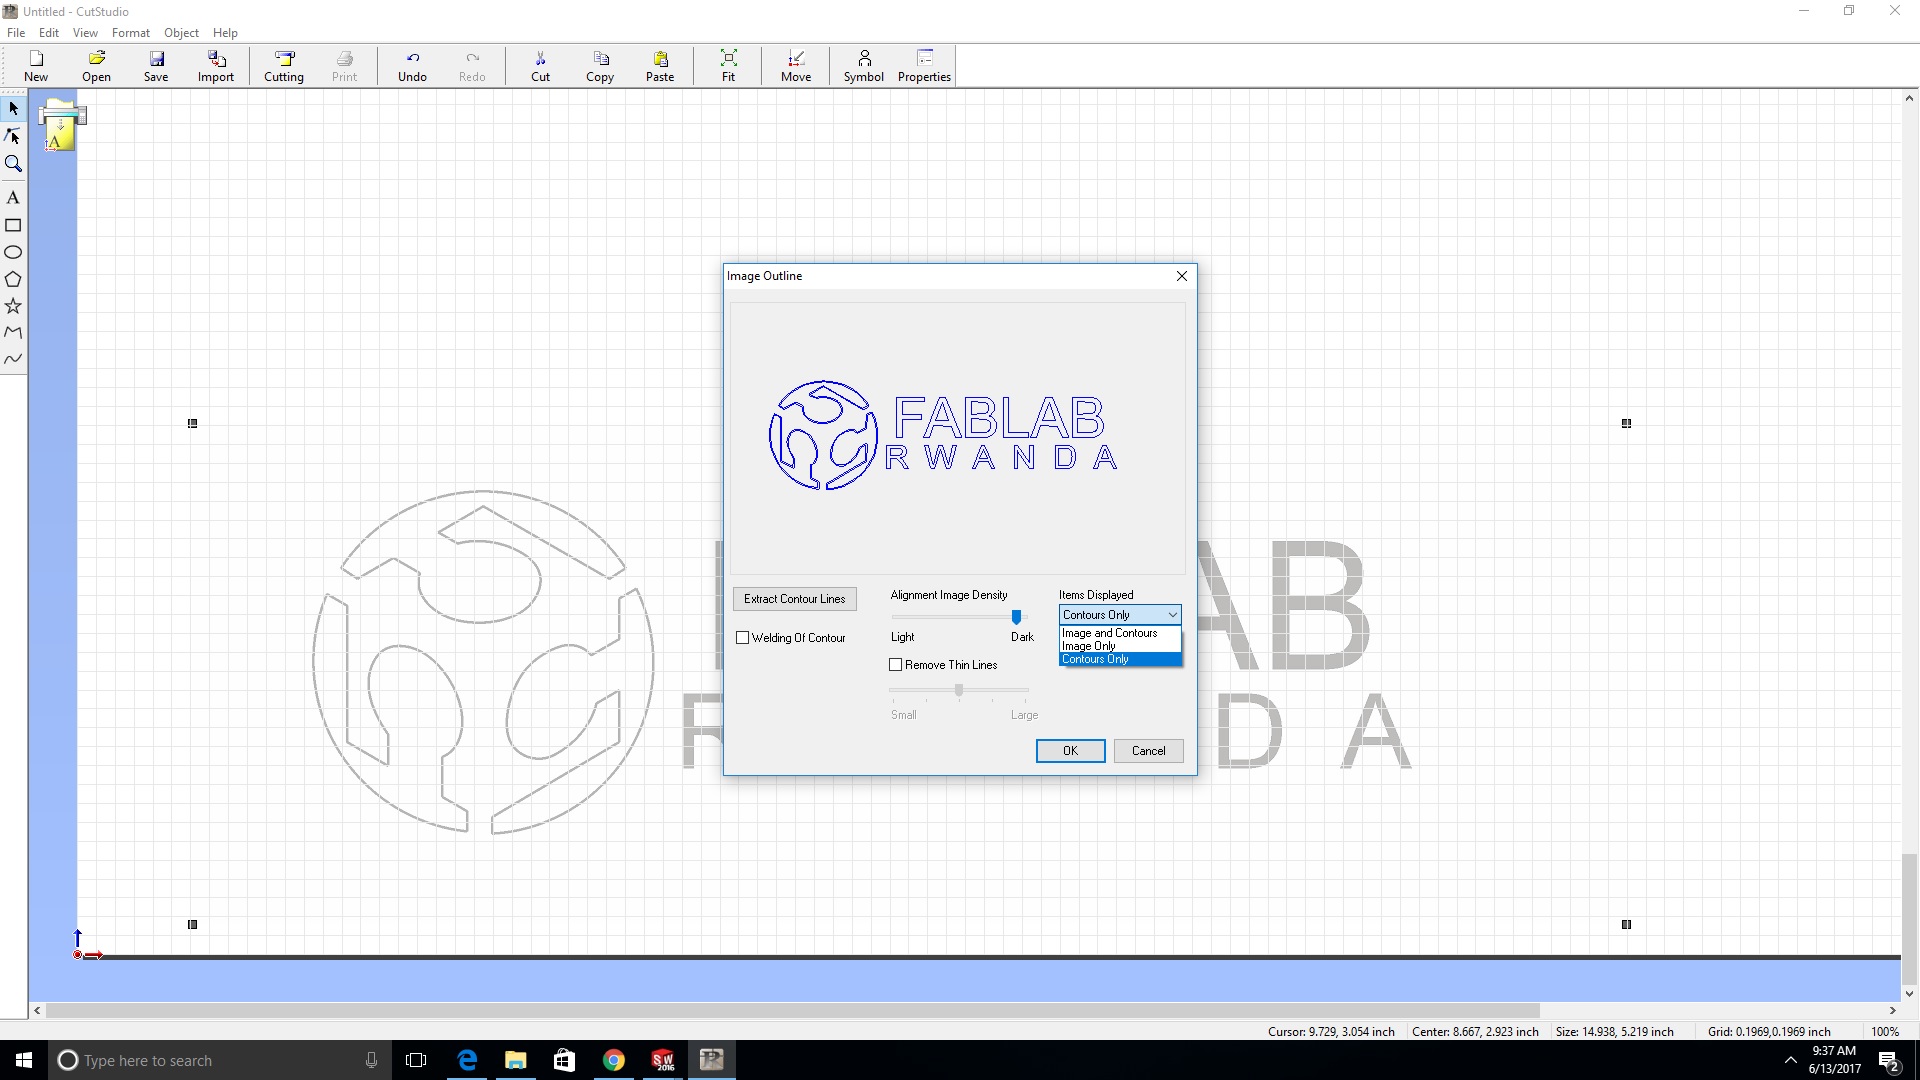Start the Cutting toolbar command
Image resolution: width=1920 pixels, height=1080 pixels.
(284, 66)
